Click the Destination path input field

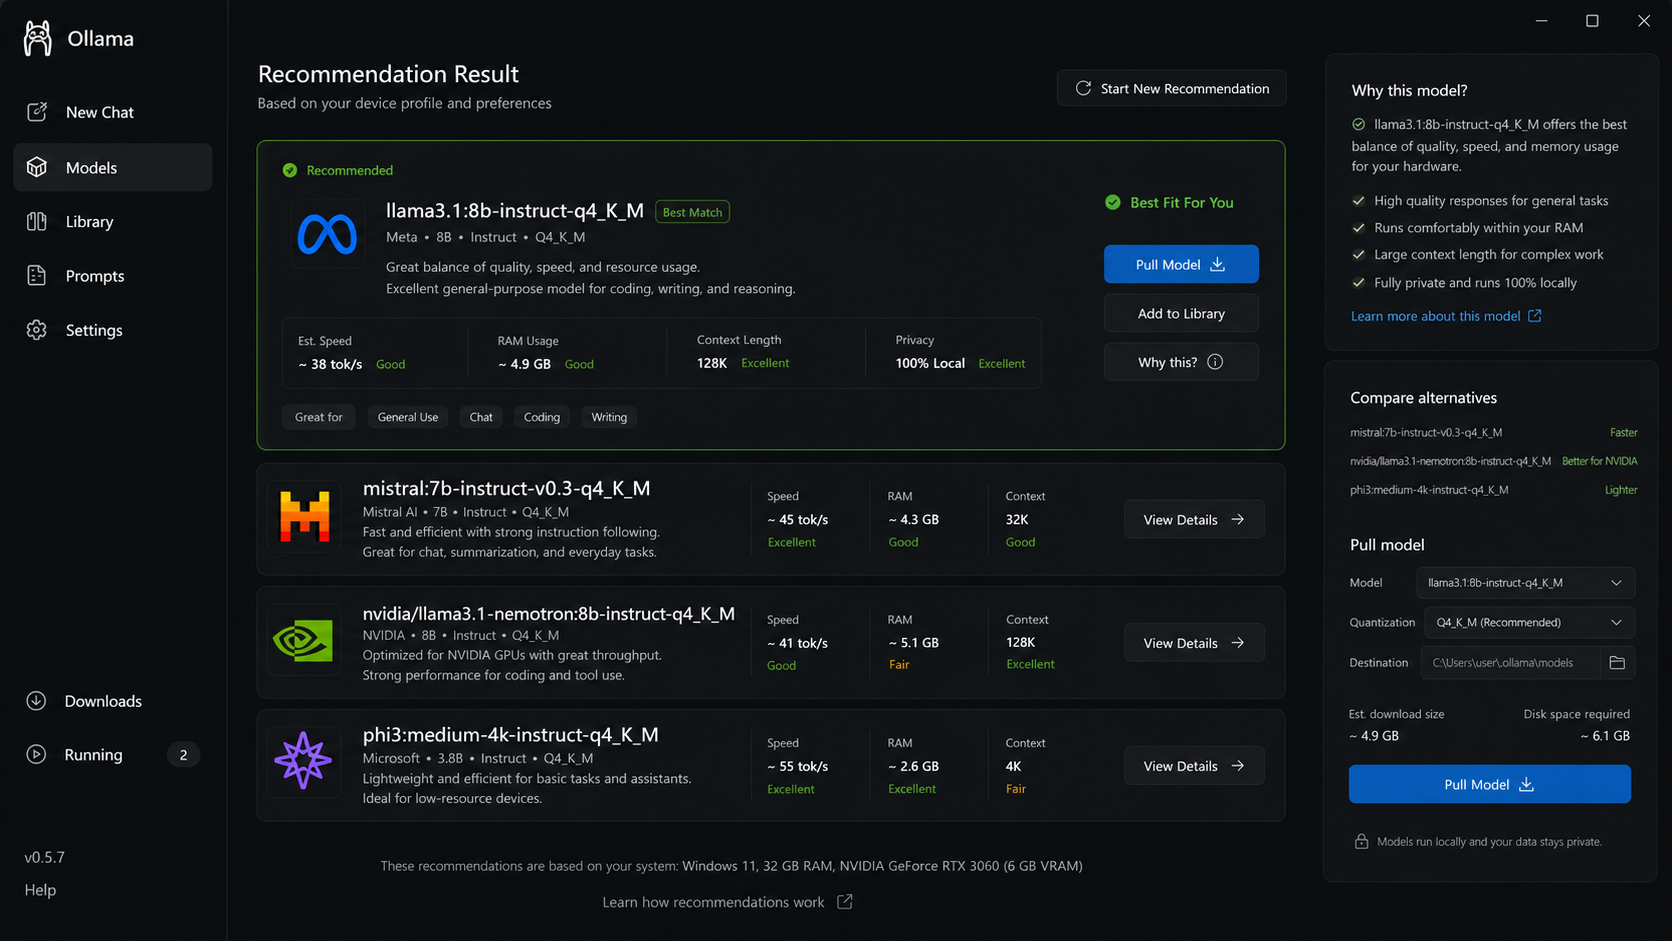[1510, 662]
